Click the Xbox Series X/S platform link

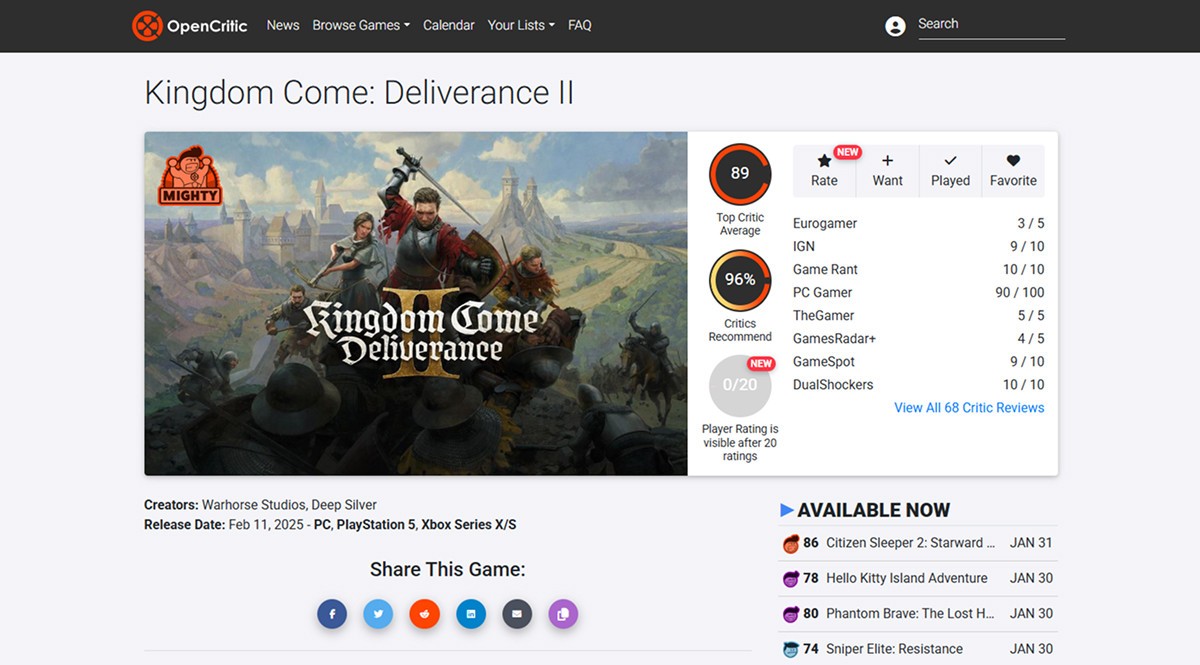[469, 525]
